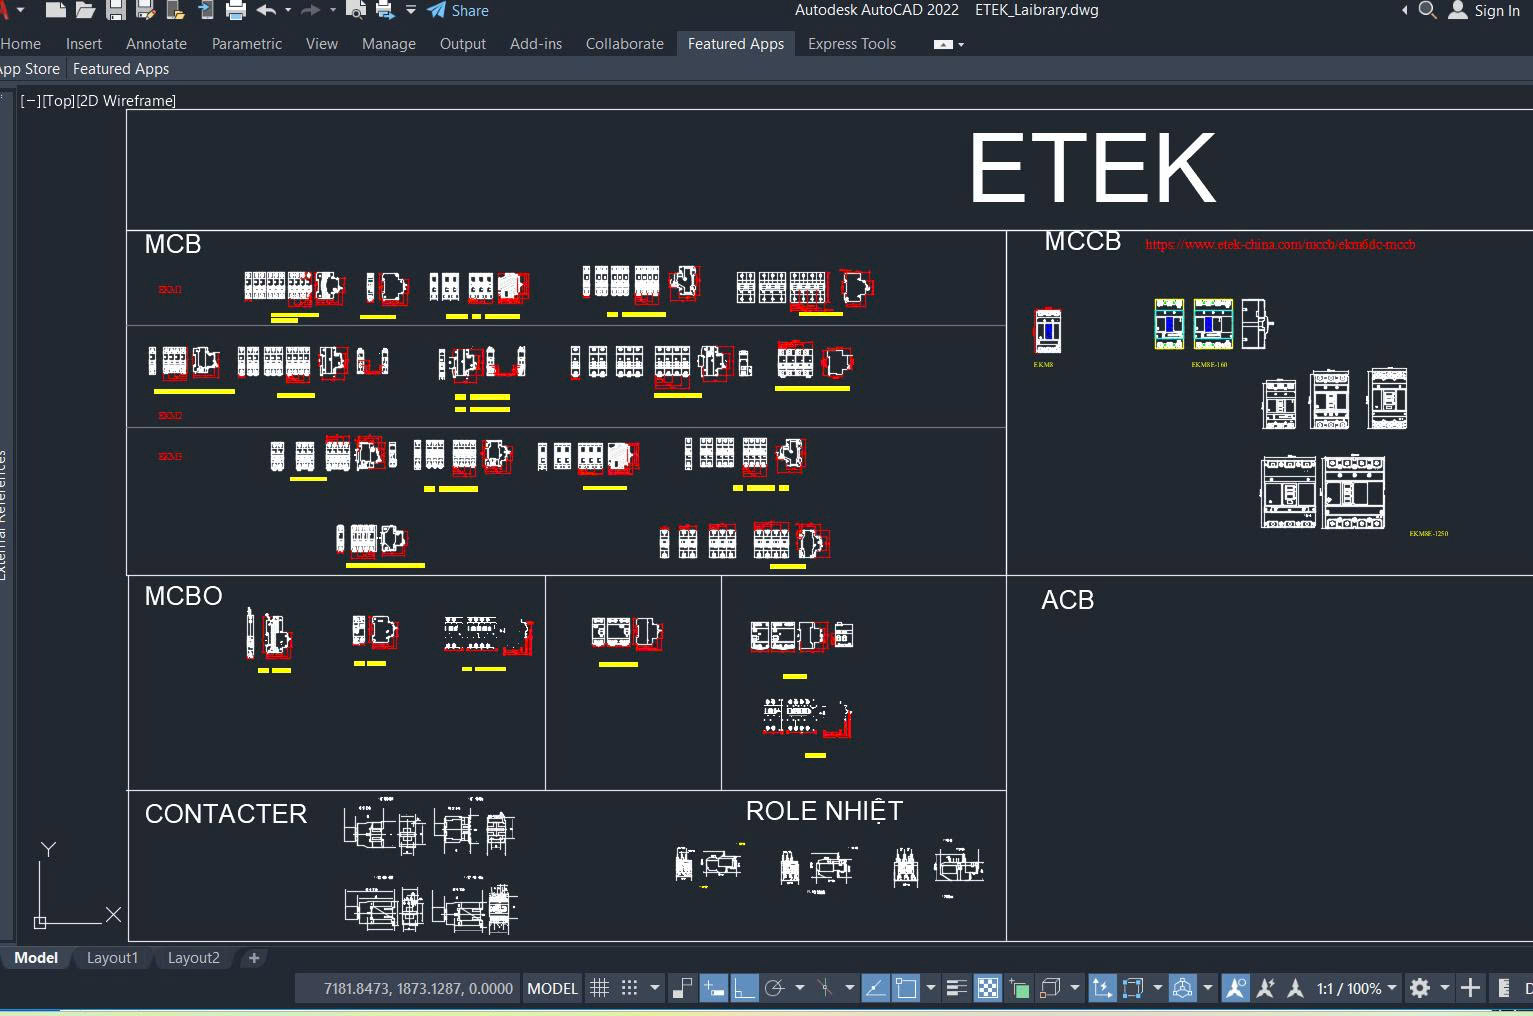Viewport: 1533px width, 1016px height.
Task: Toggle annotation visibility icon
Action: pos(1235,988)
